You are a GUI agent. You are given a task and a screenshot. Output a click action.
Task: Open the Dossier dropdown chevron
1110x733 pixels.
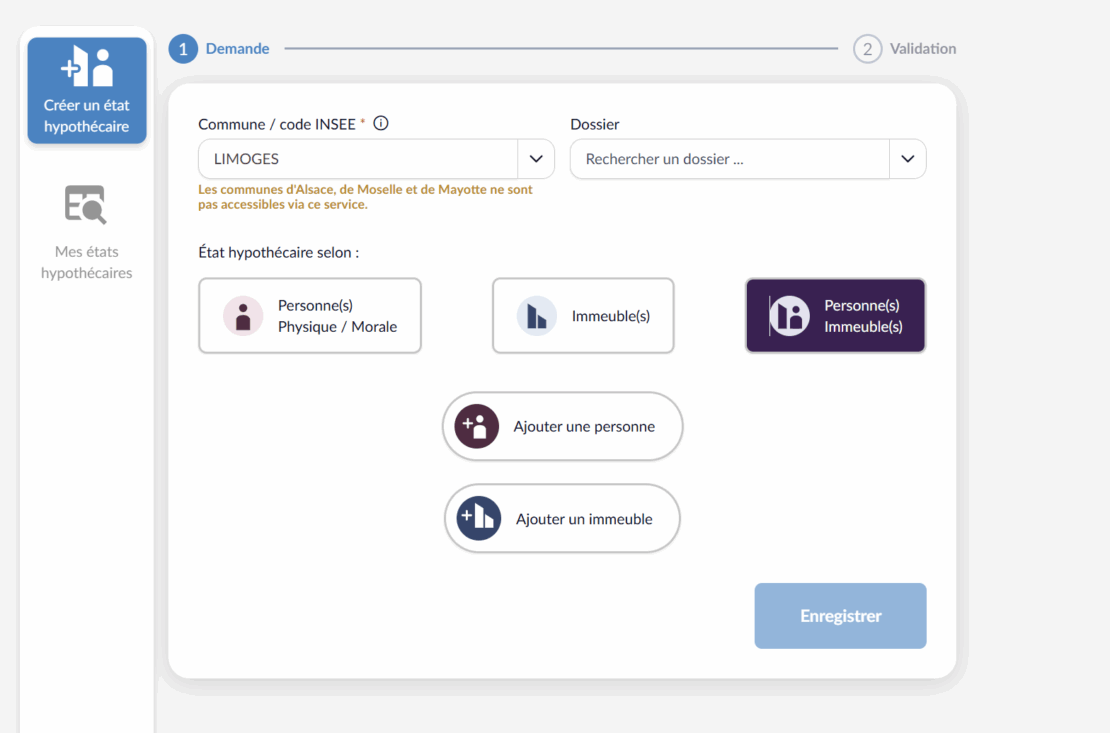(x=907, y=159)
